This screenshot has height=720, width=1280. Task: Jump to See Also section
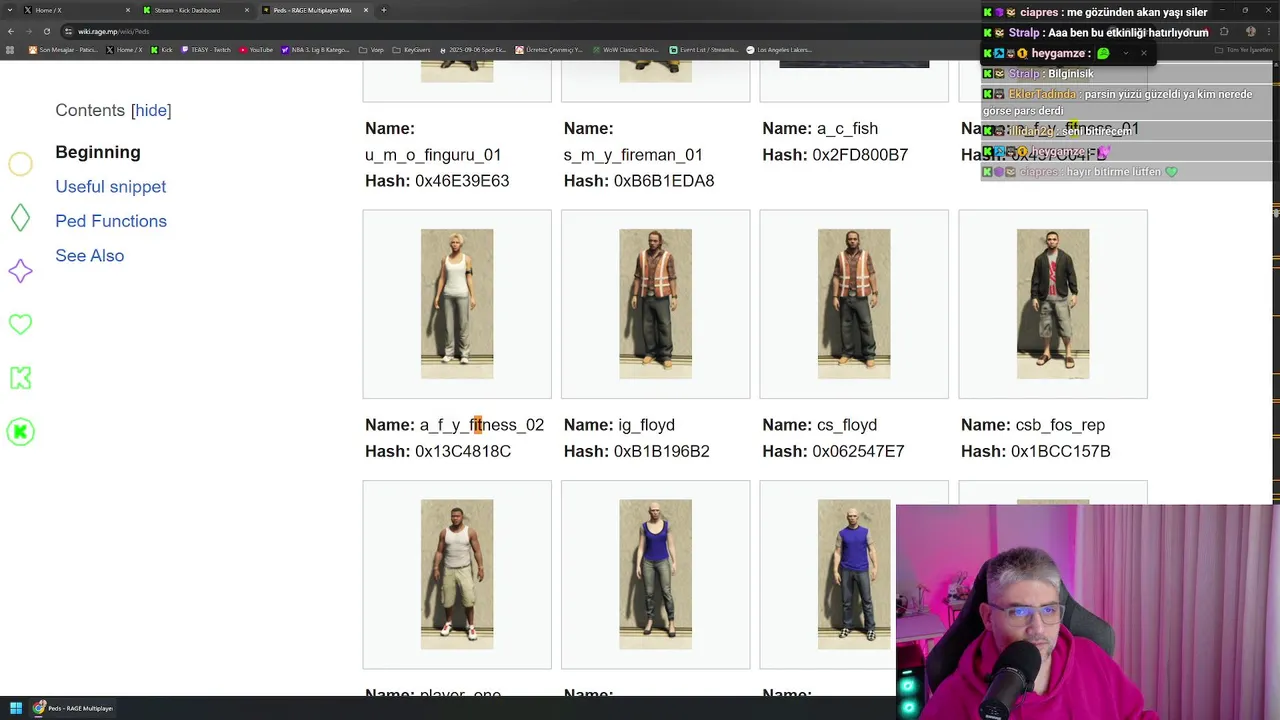pyautogui.click(x=90, y=256)
